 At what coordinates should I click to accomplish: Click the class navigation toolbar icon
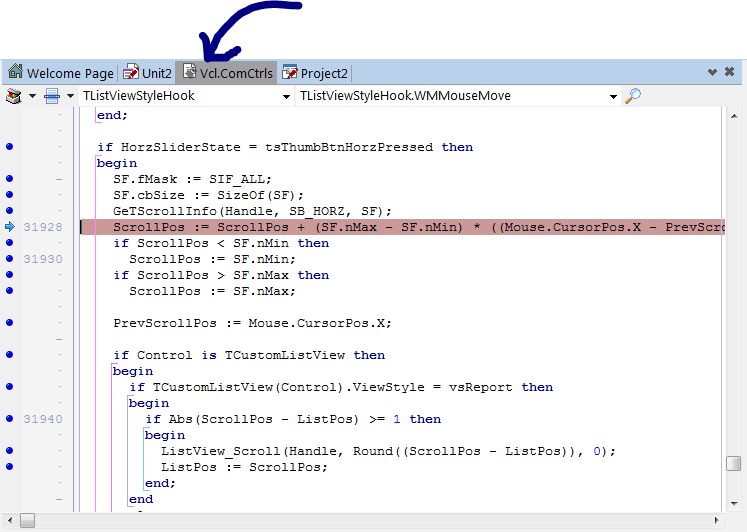14,96
